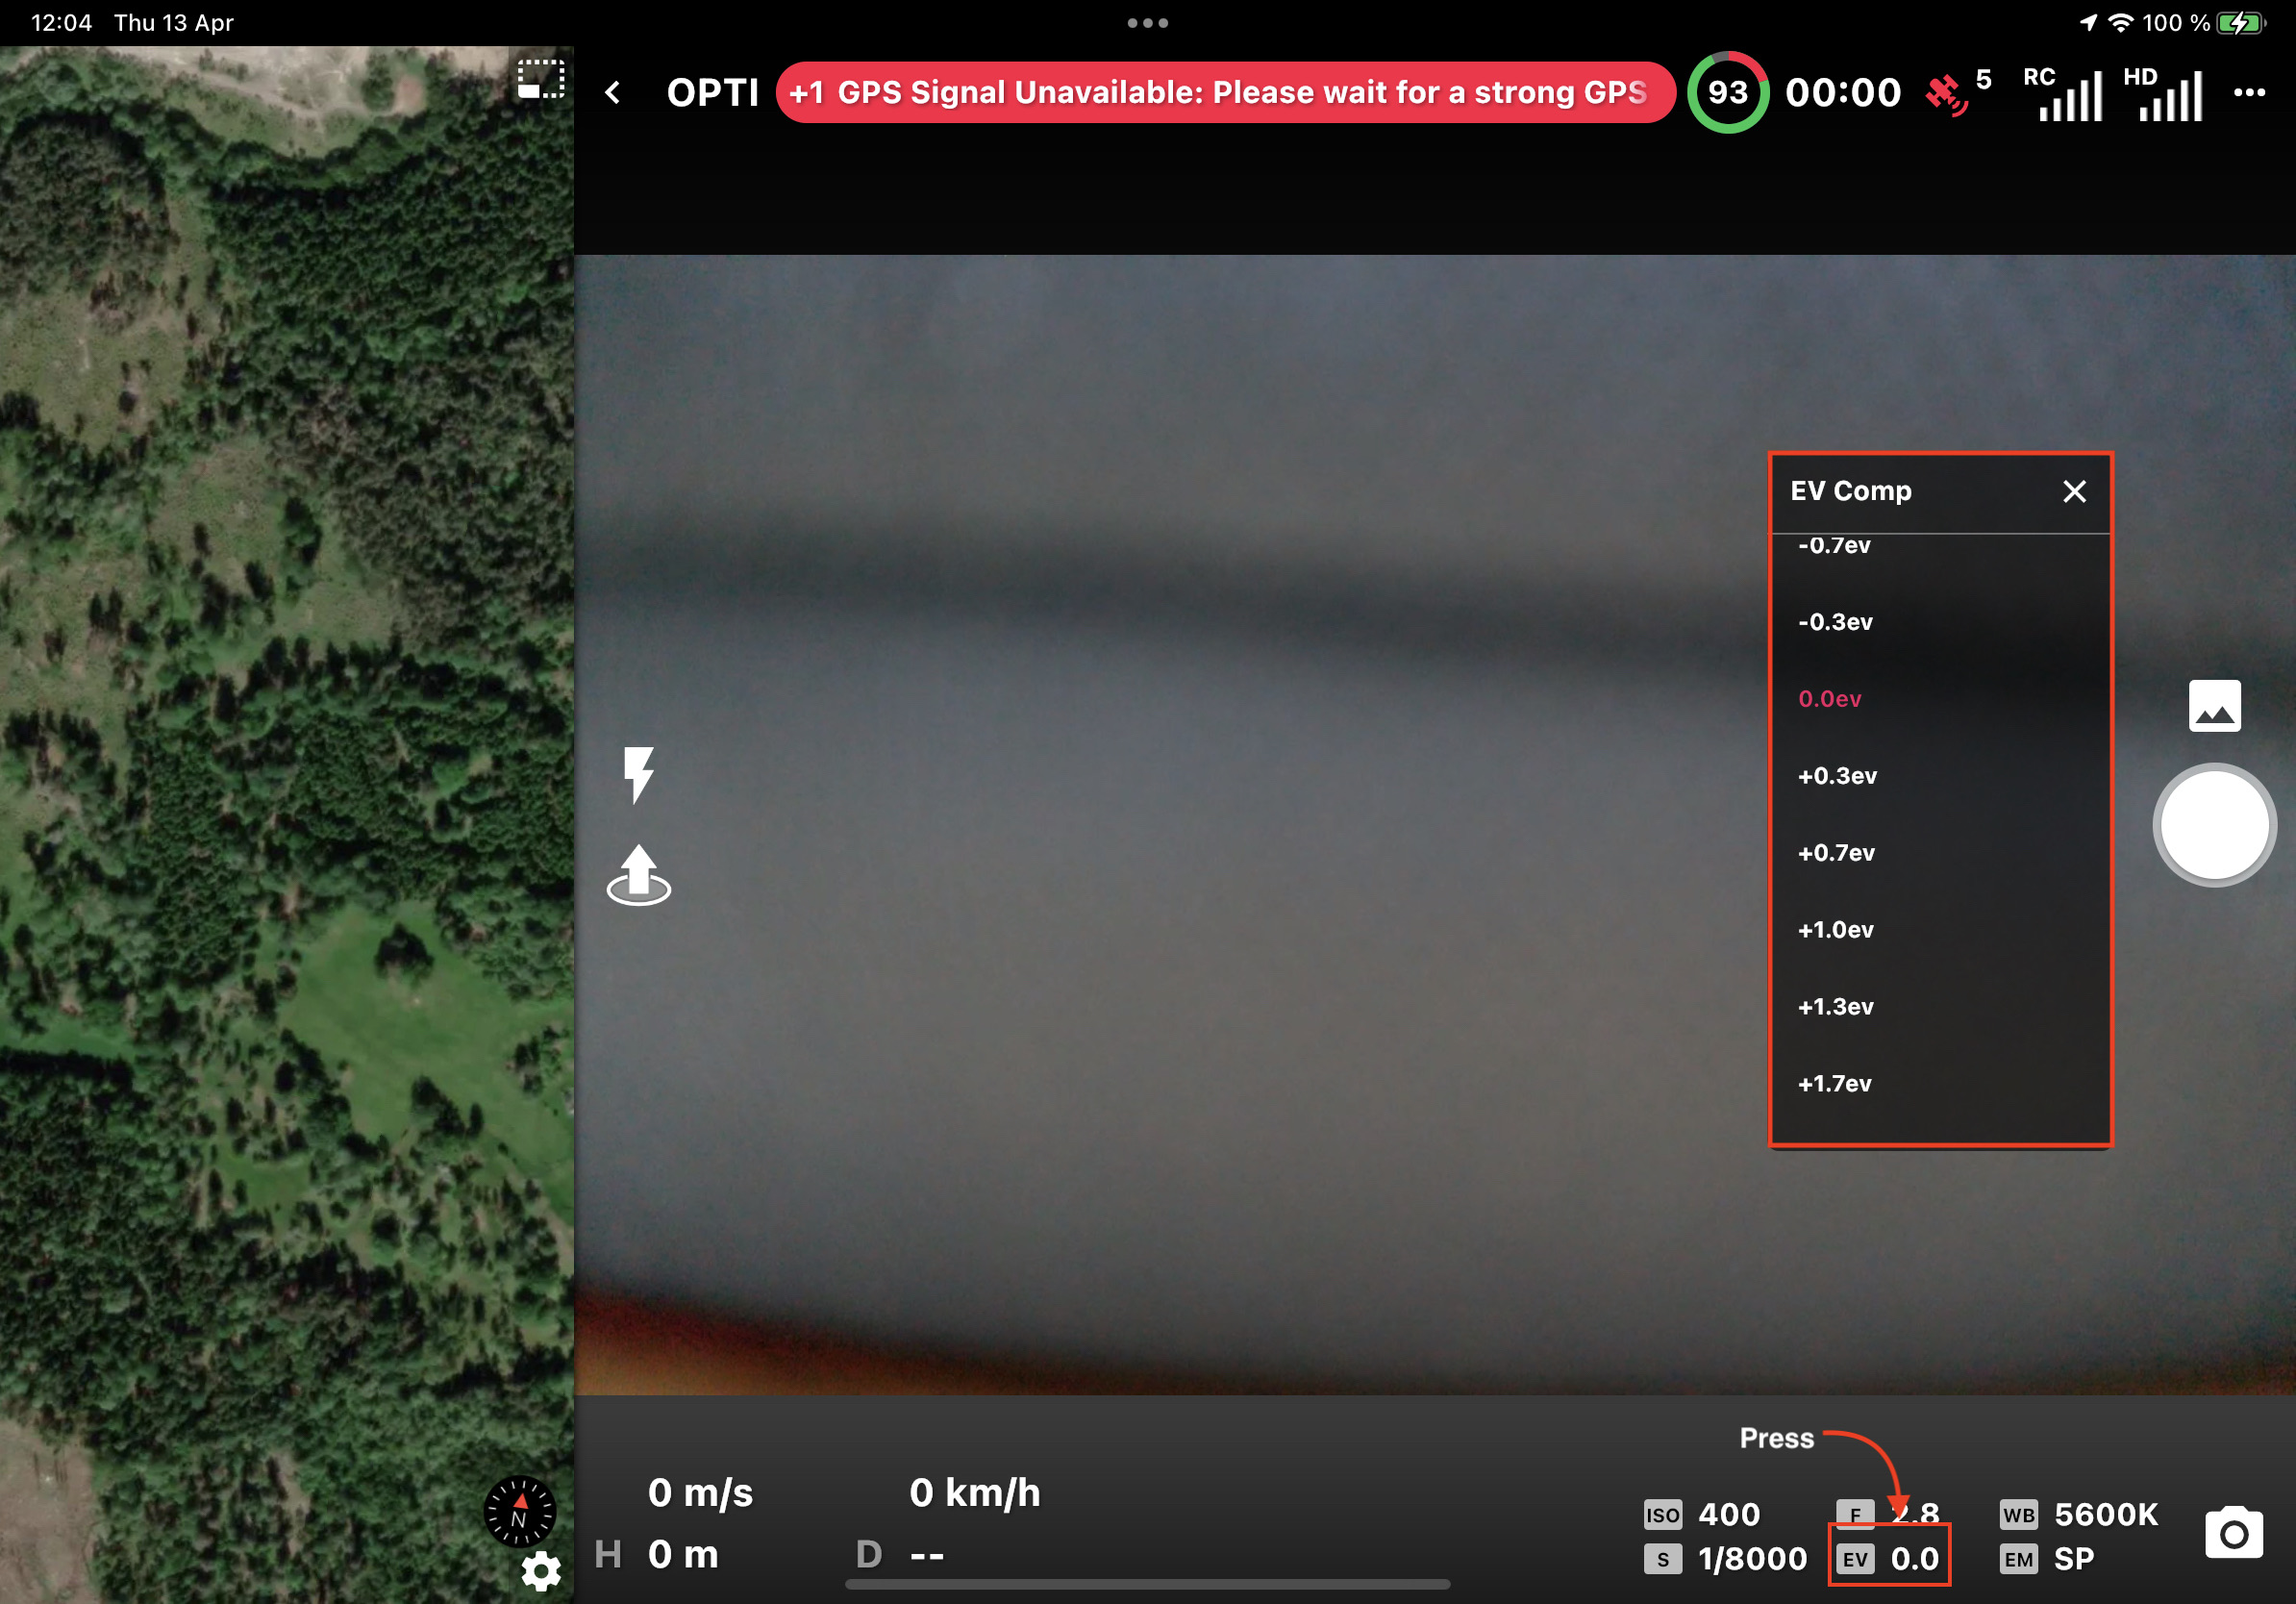
Task: Open the WB 5600K white balance setting
Action: (2078, 1514)
